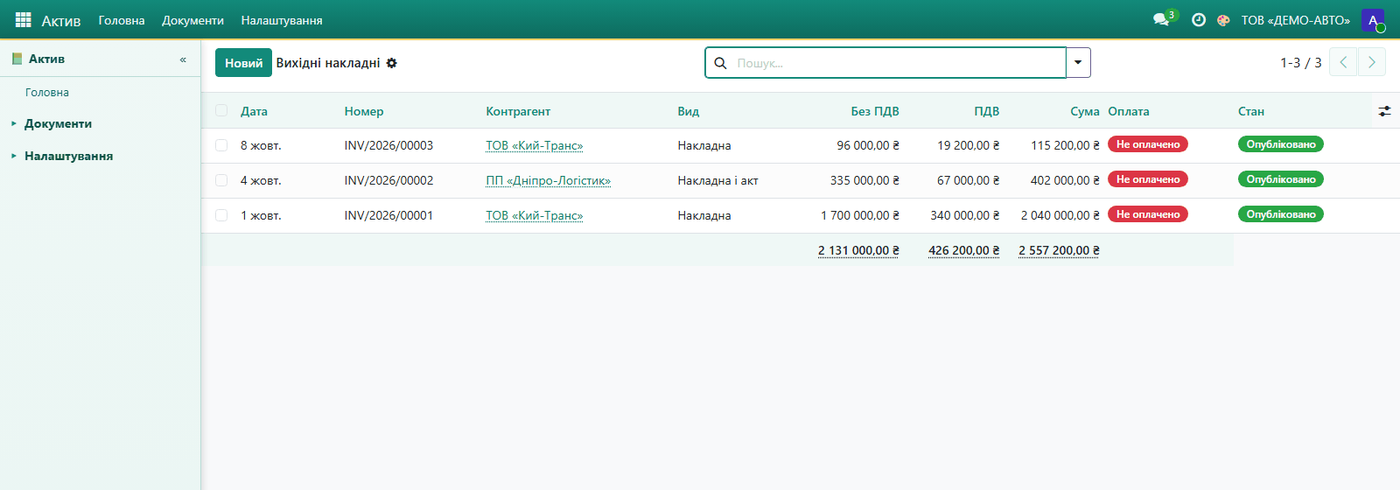Open ПП «Дніпро-Логістик» contractor link

point(548,181)
